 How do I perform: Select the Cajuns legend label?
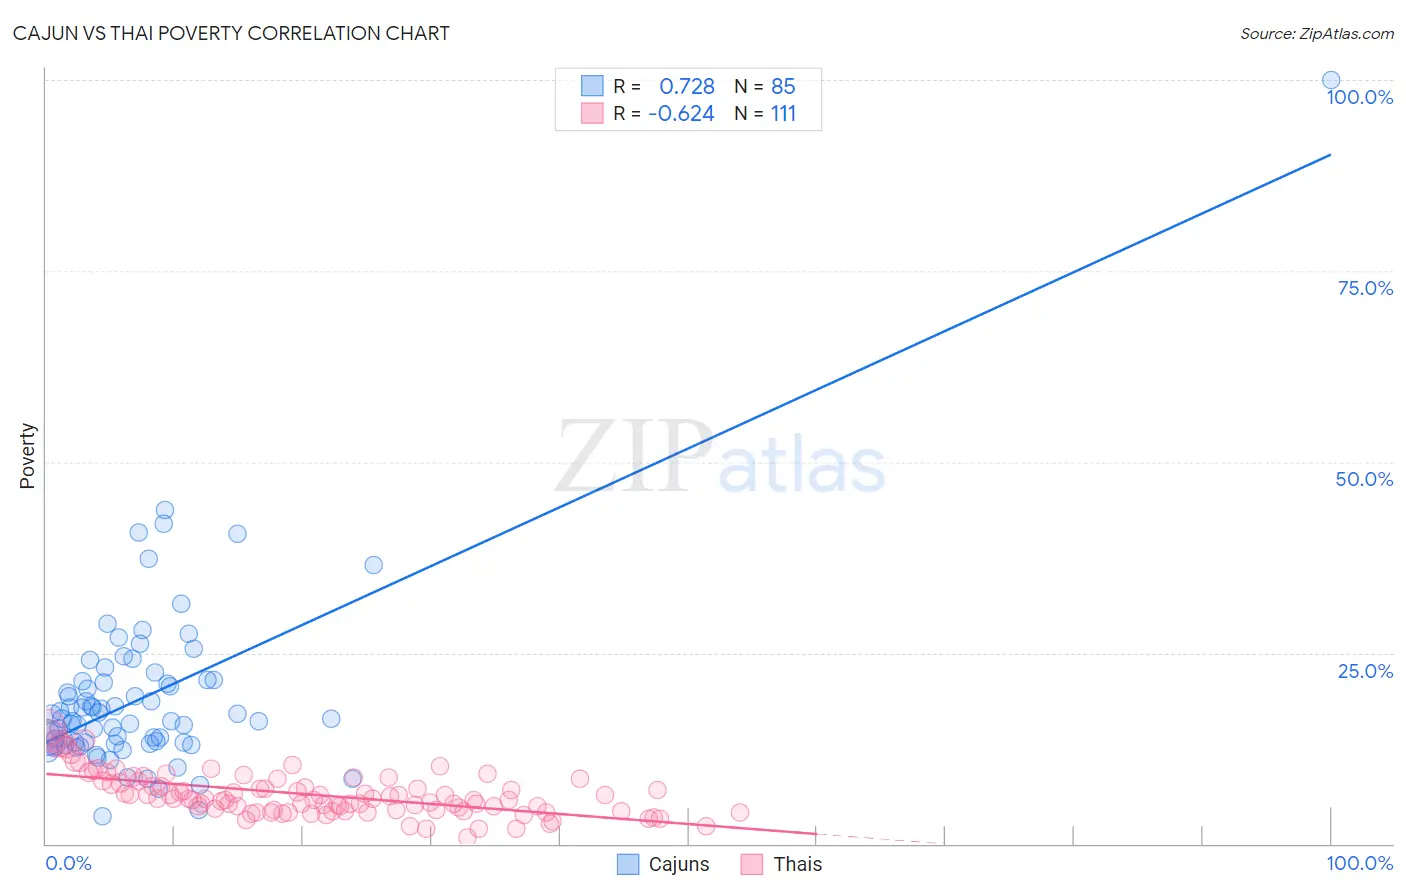coord(679,864)
